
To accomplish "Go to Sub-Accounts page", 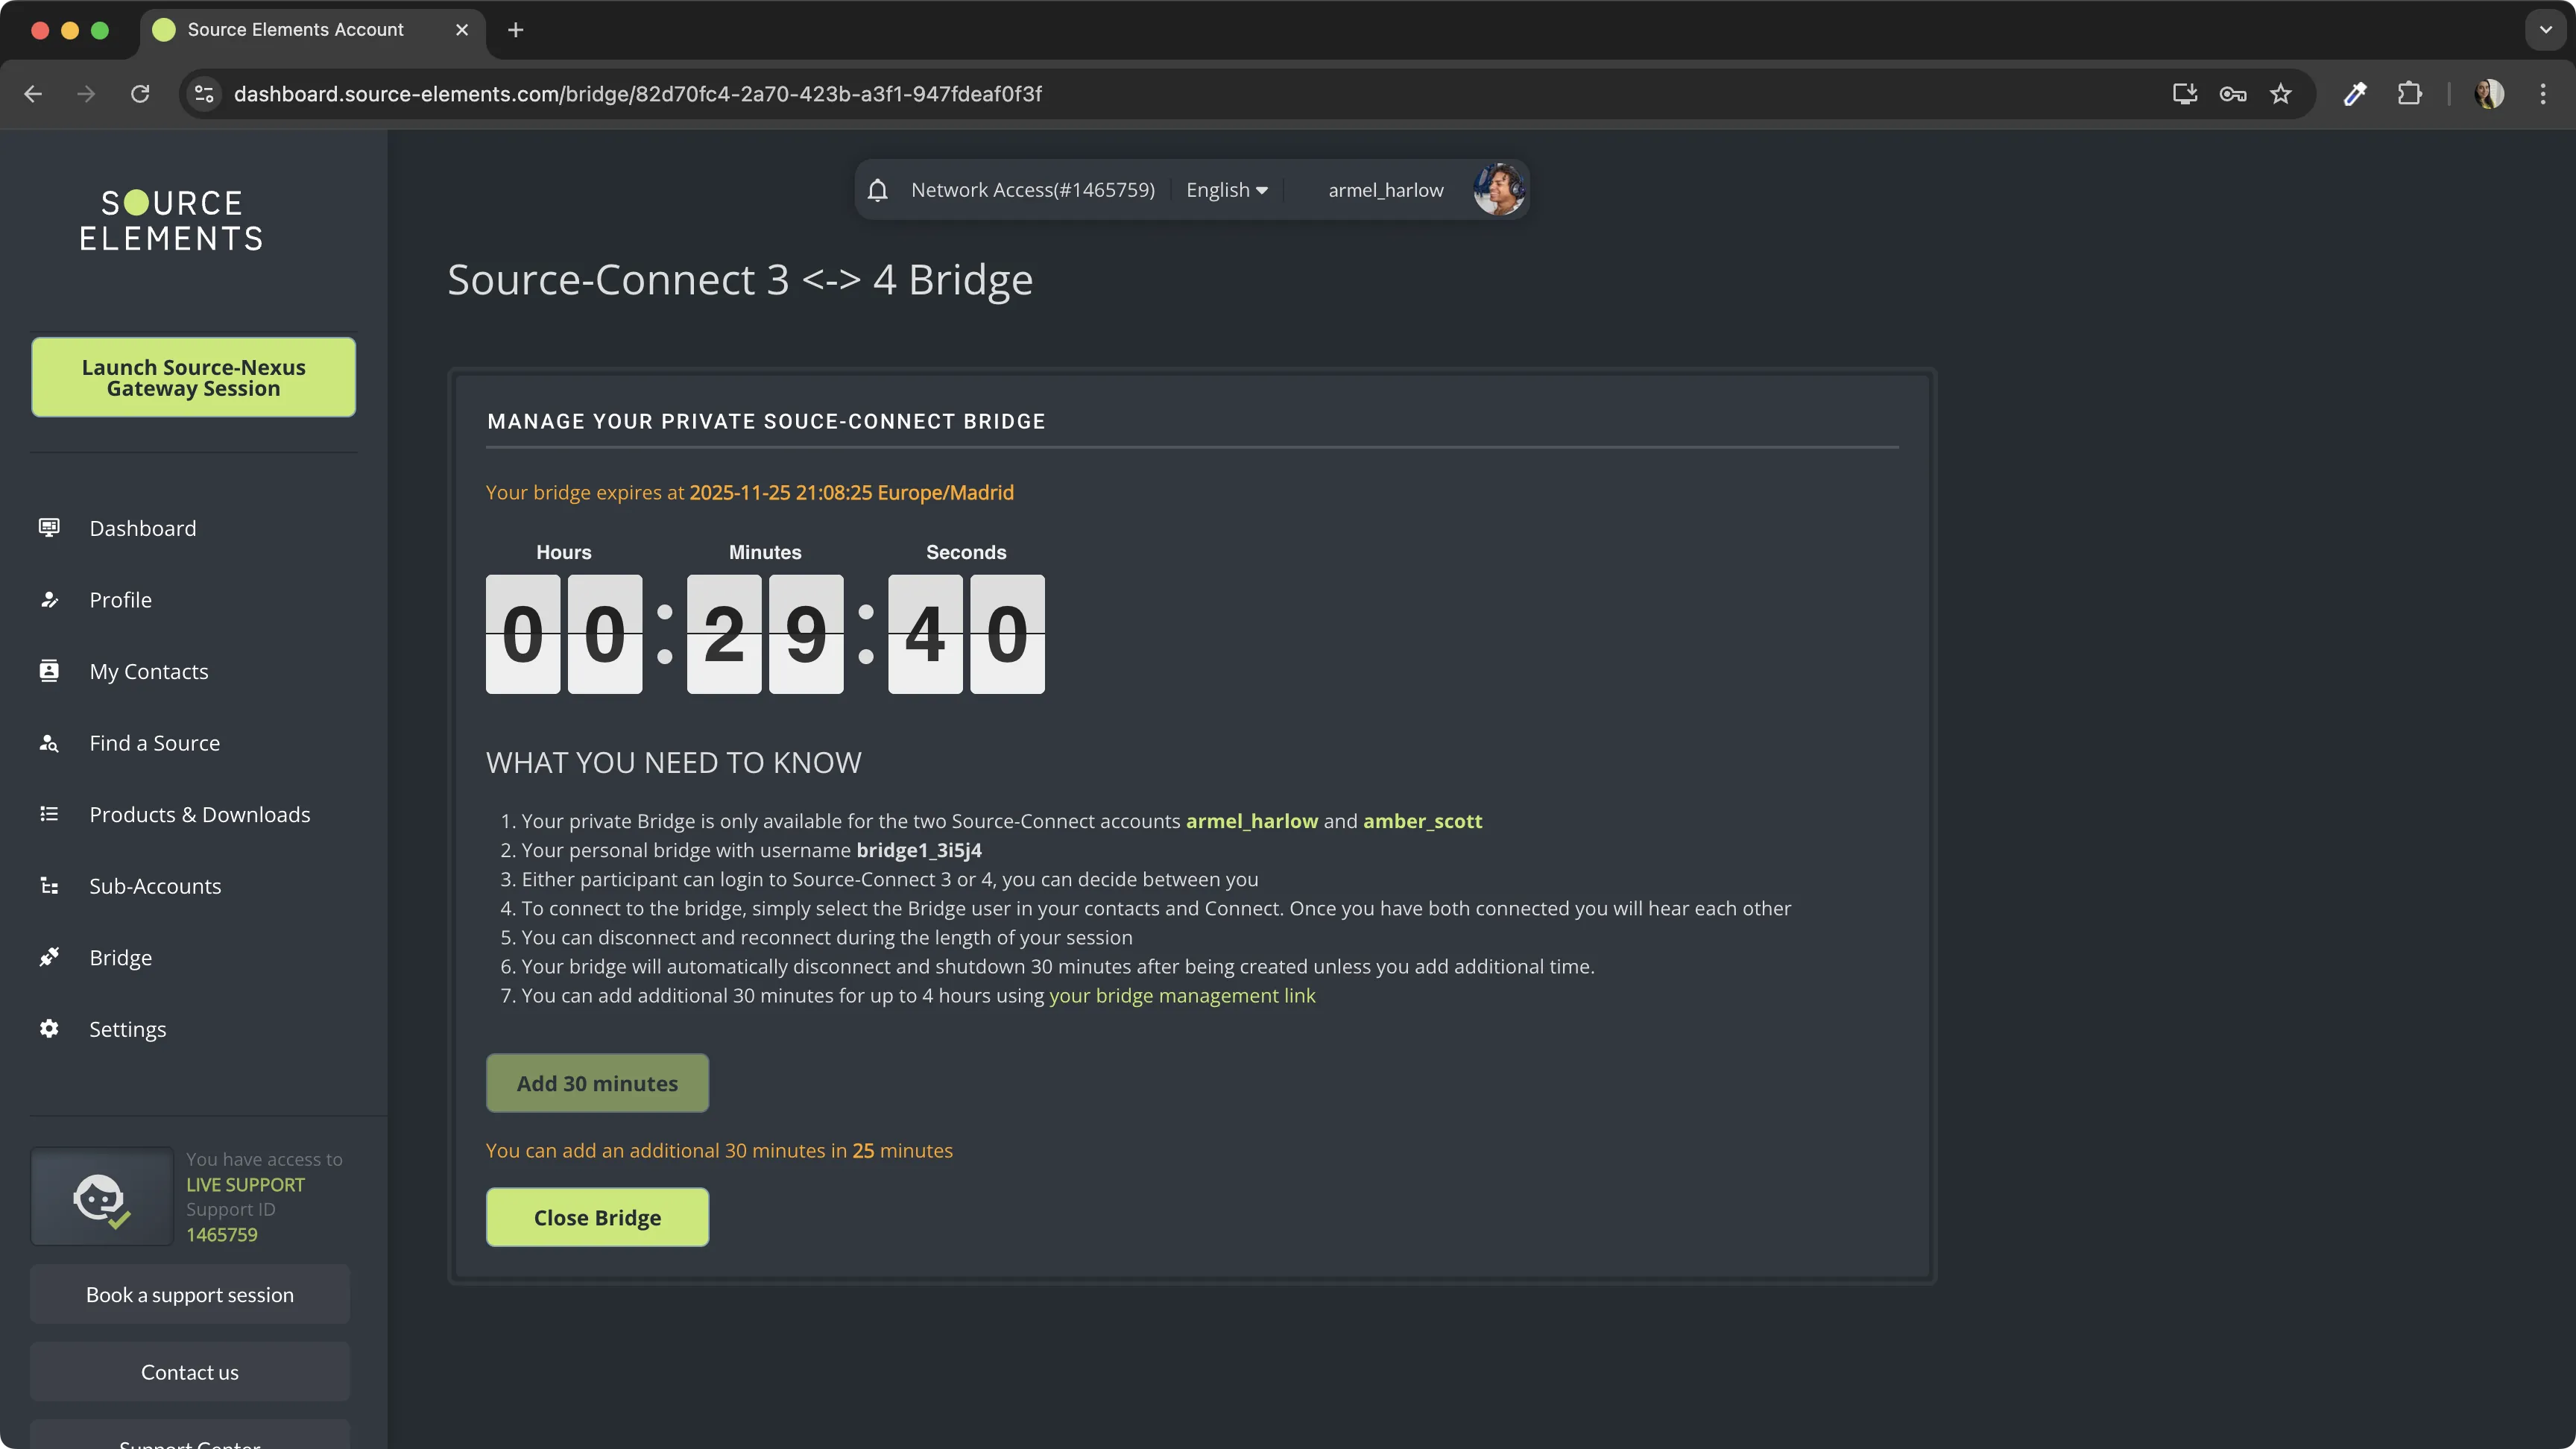I will pos(155,886).
